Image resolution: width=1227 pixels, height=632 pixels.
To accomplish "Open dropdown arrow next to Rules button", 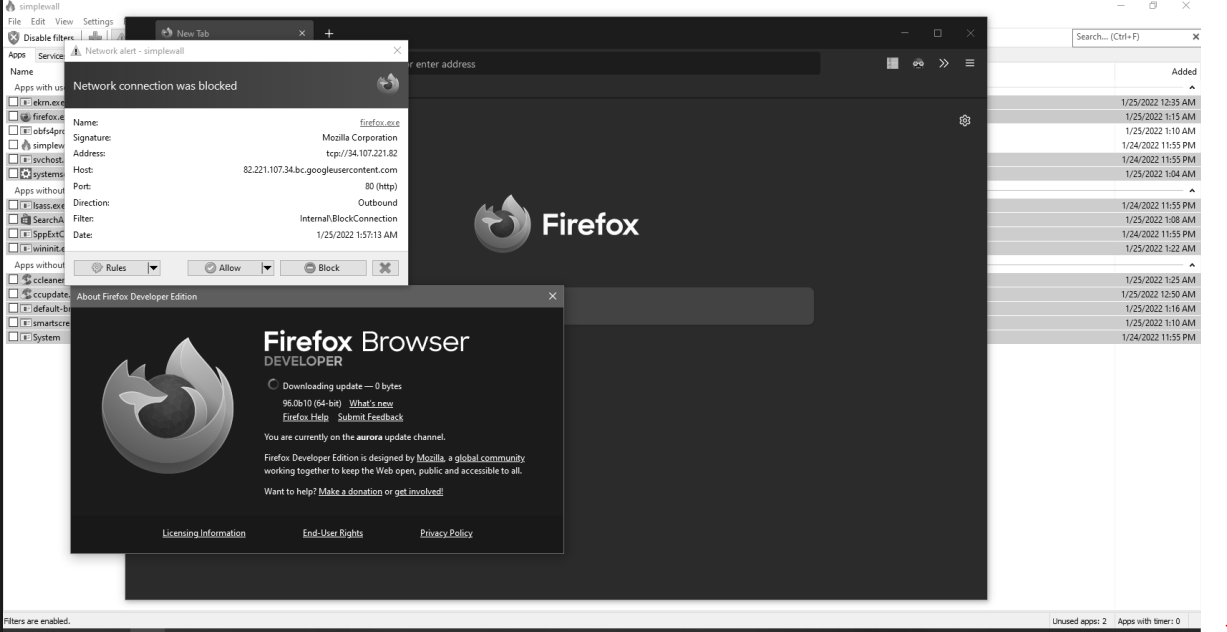I will 154,268.
